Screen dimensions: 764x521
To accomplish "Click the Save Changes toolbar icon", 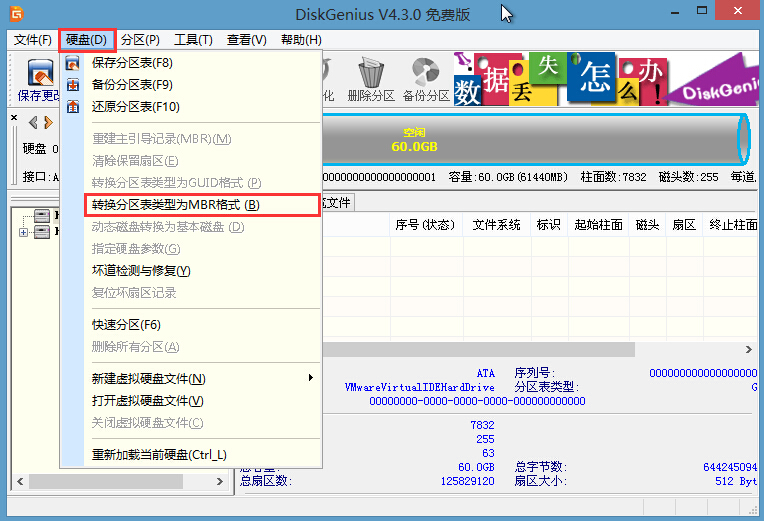I will click(x=38, y=73).
